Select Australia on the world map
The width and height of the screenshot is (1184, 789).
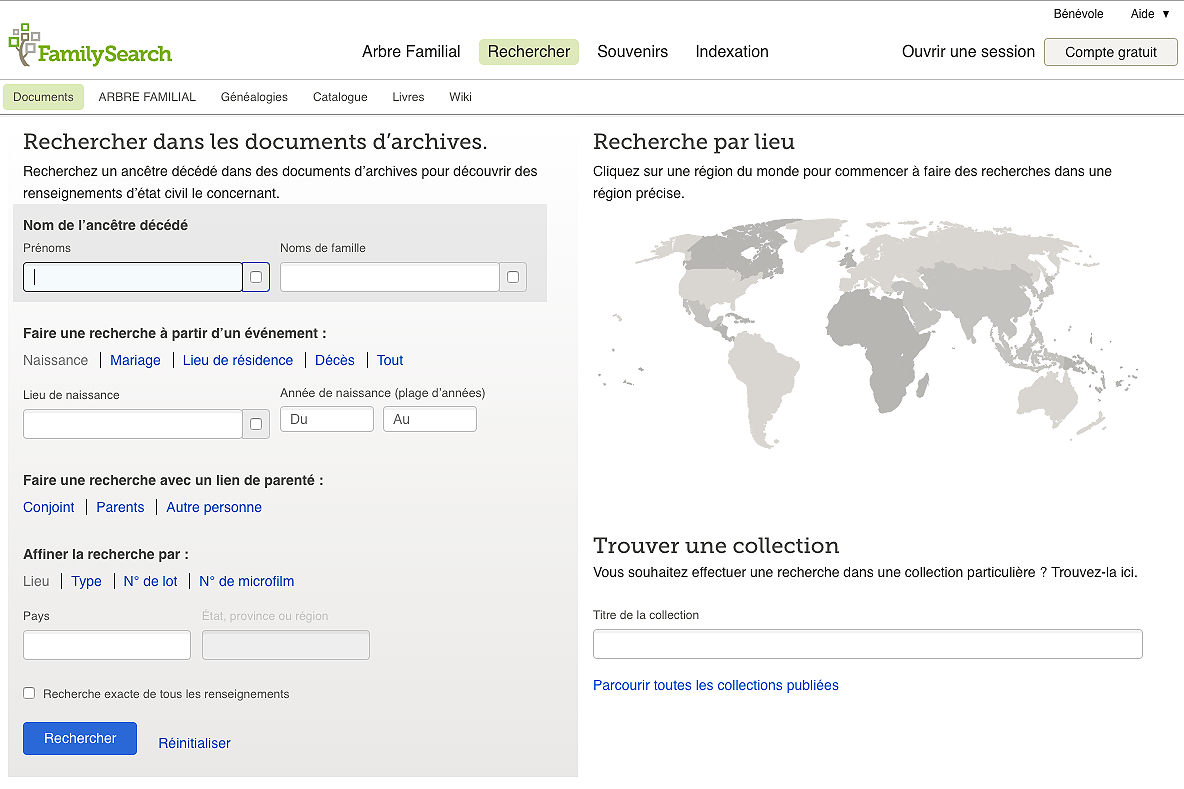tap(1047, 396)
